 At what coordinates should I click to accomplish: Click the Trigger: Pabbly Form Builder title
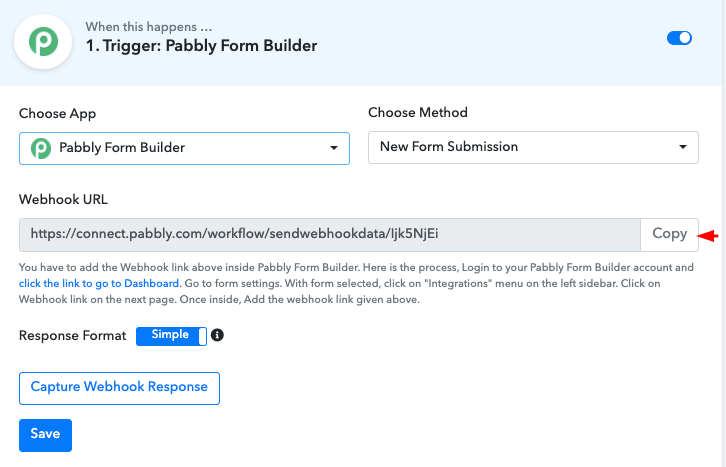click(x=201, y=46)
